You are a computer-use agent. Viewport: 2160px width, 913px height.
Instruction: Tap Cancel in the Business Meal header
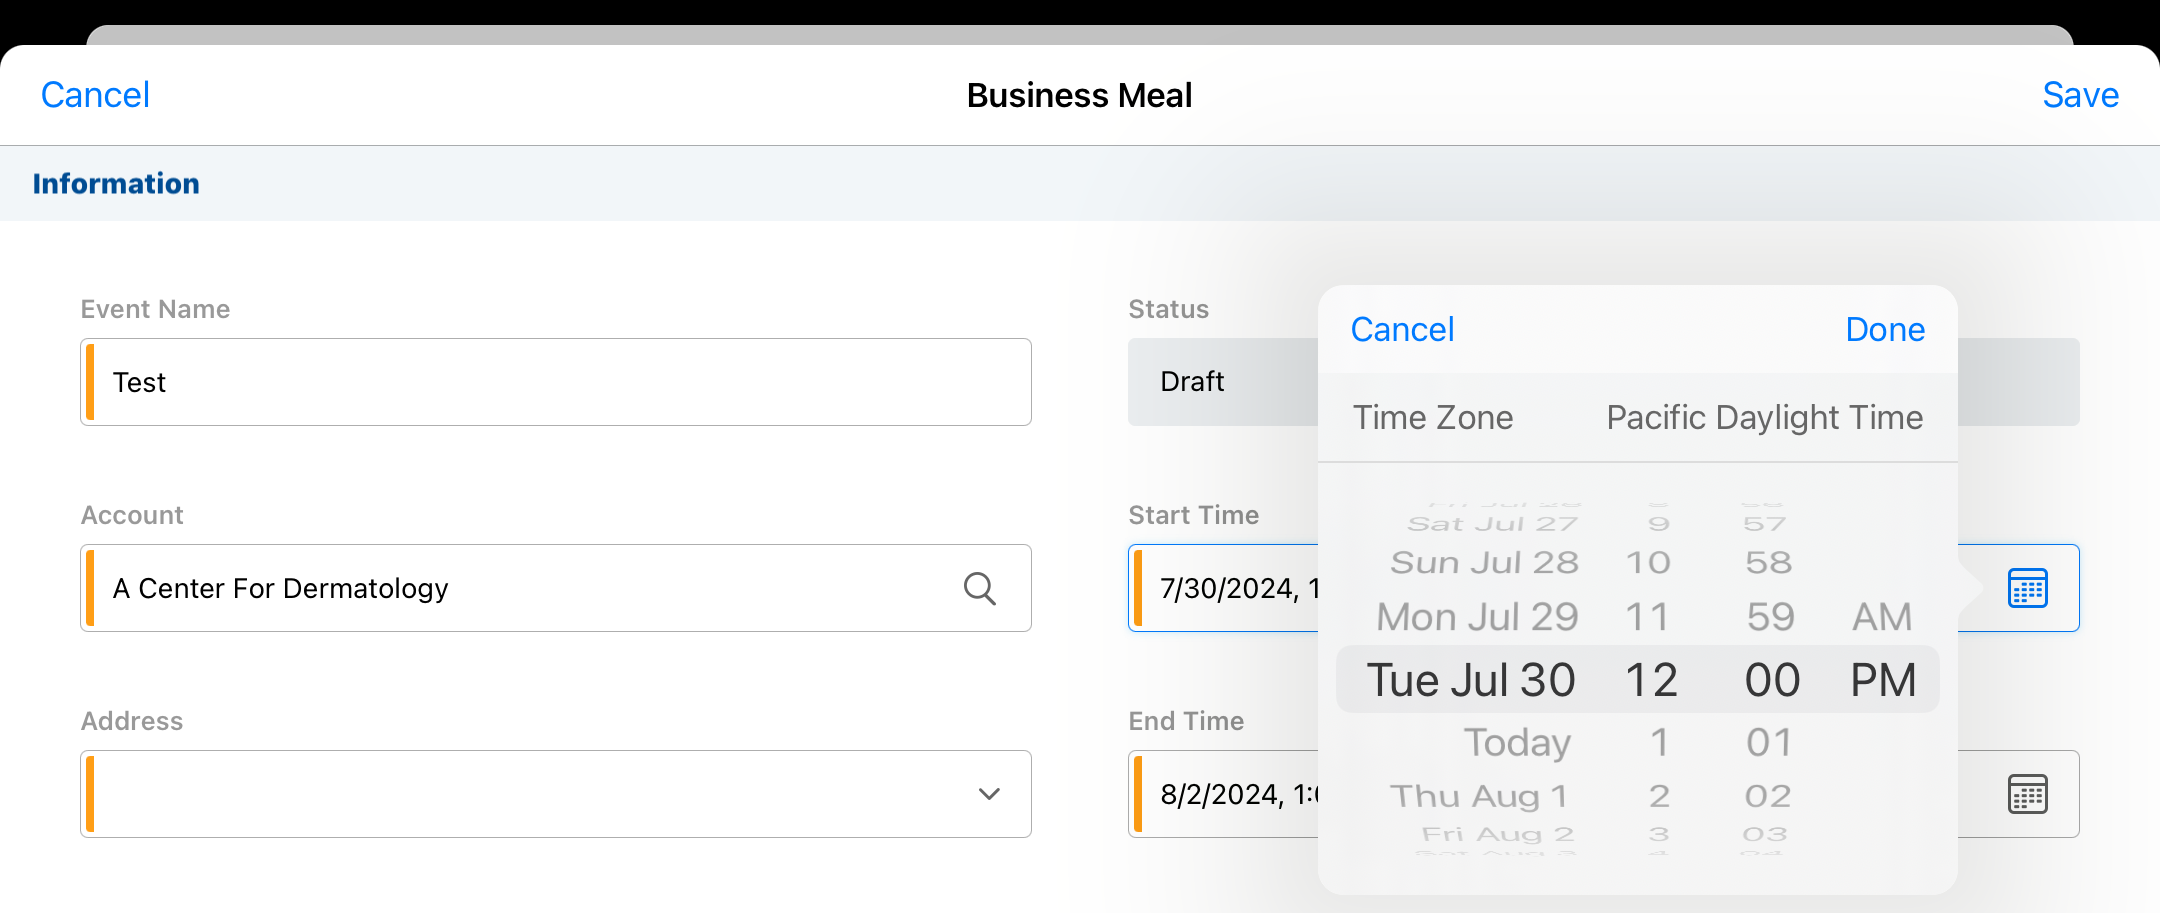(x=95, y=95)
